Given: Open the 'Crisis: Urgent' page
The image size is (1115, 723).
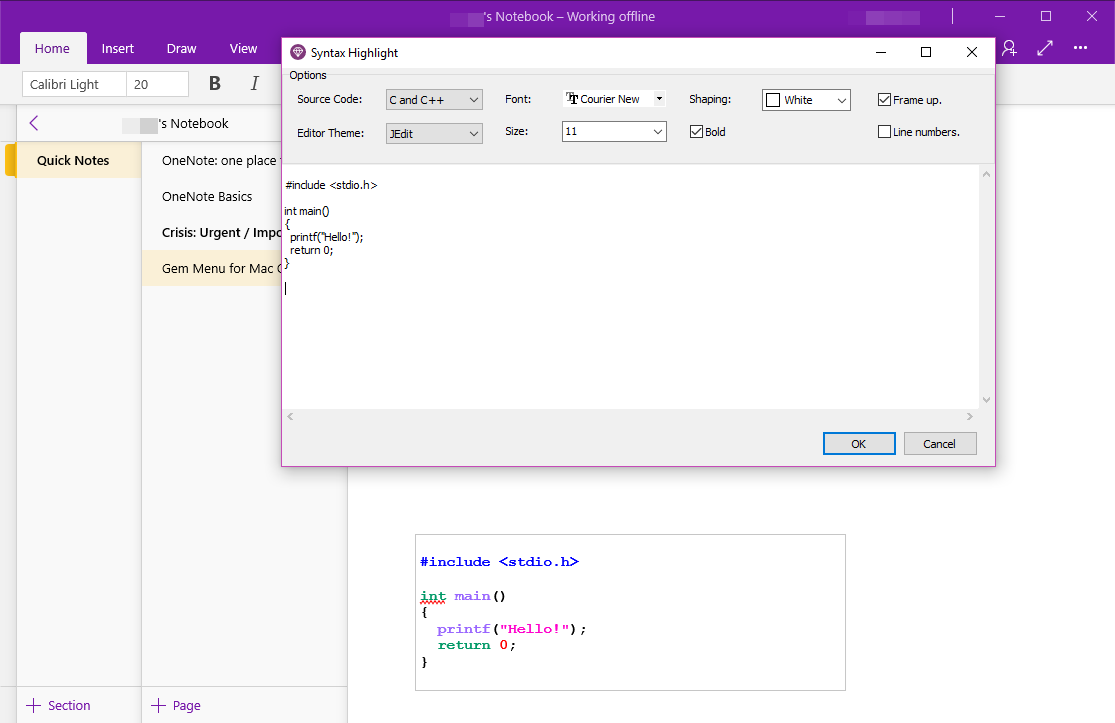Looking at the screenshot, I should tap(212, 232).
